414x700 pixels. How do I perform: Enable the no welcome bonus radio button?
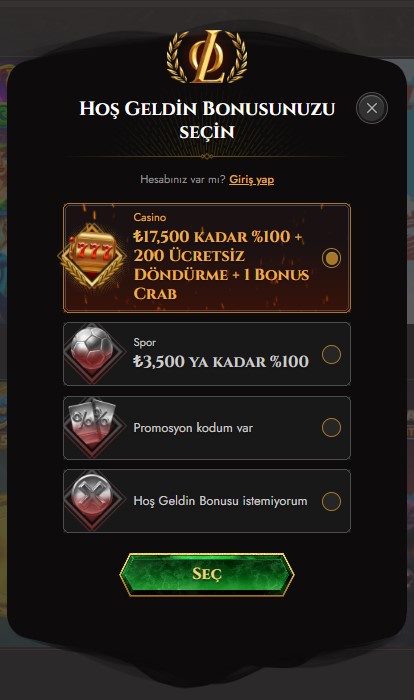pos(331,501)
